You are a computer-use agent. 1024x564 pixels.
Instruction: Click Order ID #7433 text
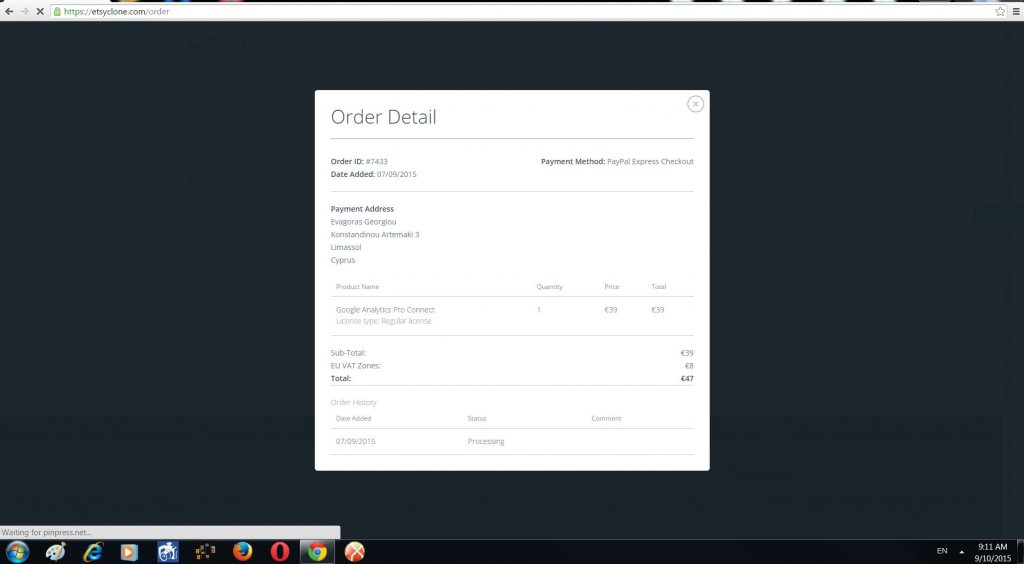(359, 161)
